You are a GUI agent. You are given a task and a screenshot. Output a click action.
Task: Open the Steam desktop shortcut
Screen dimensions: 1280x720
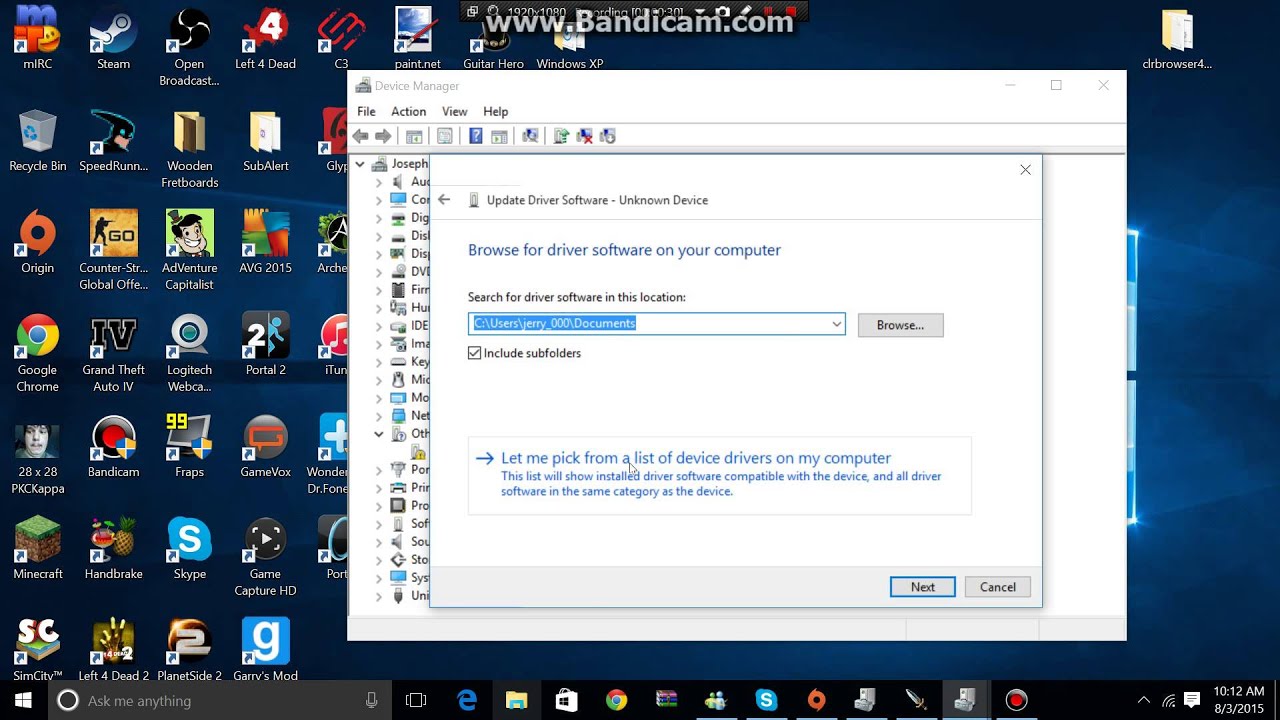(x=113, y=40)
